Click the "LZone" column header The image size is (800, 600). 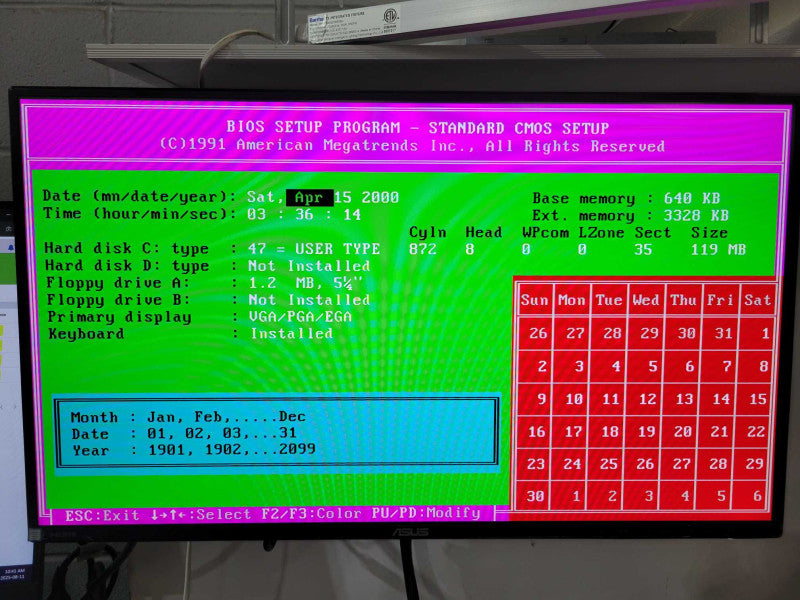click(x=602, y=233)
